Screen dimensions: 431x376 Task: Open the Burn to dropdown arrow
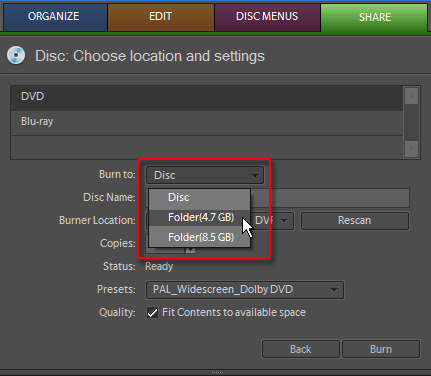coord(255,175)
